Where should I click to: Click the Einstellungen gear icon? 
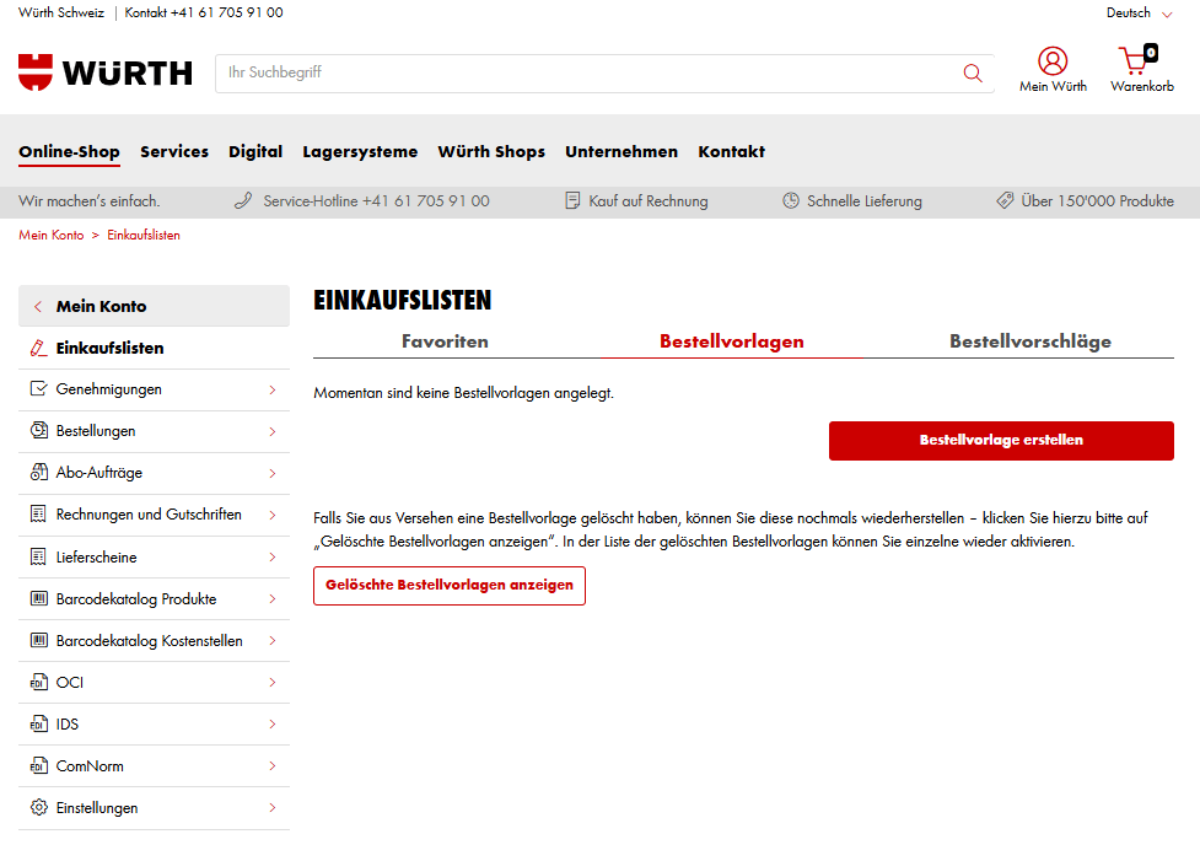(x=39, y=808)
